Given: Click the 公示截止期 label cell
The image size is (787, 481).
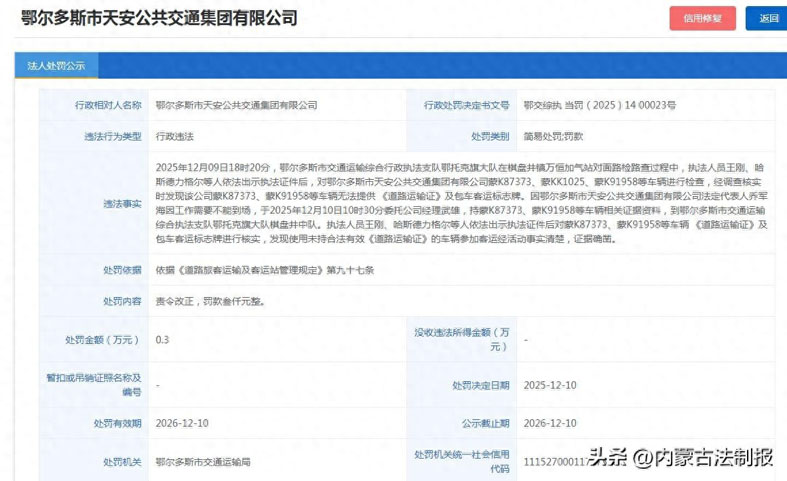Looking at the screenshot, I should (x=483, y=422).
